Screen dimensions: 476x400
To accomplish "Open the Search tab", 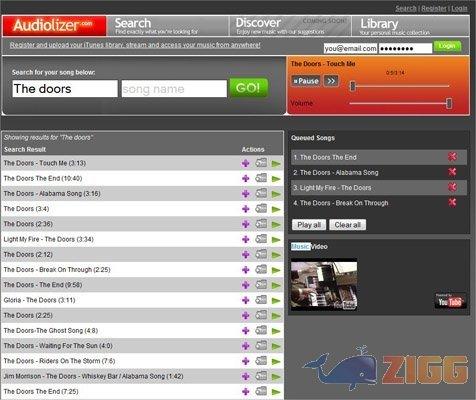I will click(x=168, y=26).
